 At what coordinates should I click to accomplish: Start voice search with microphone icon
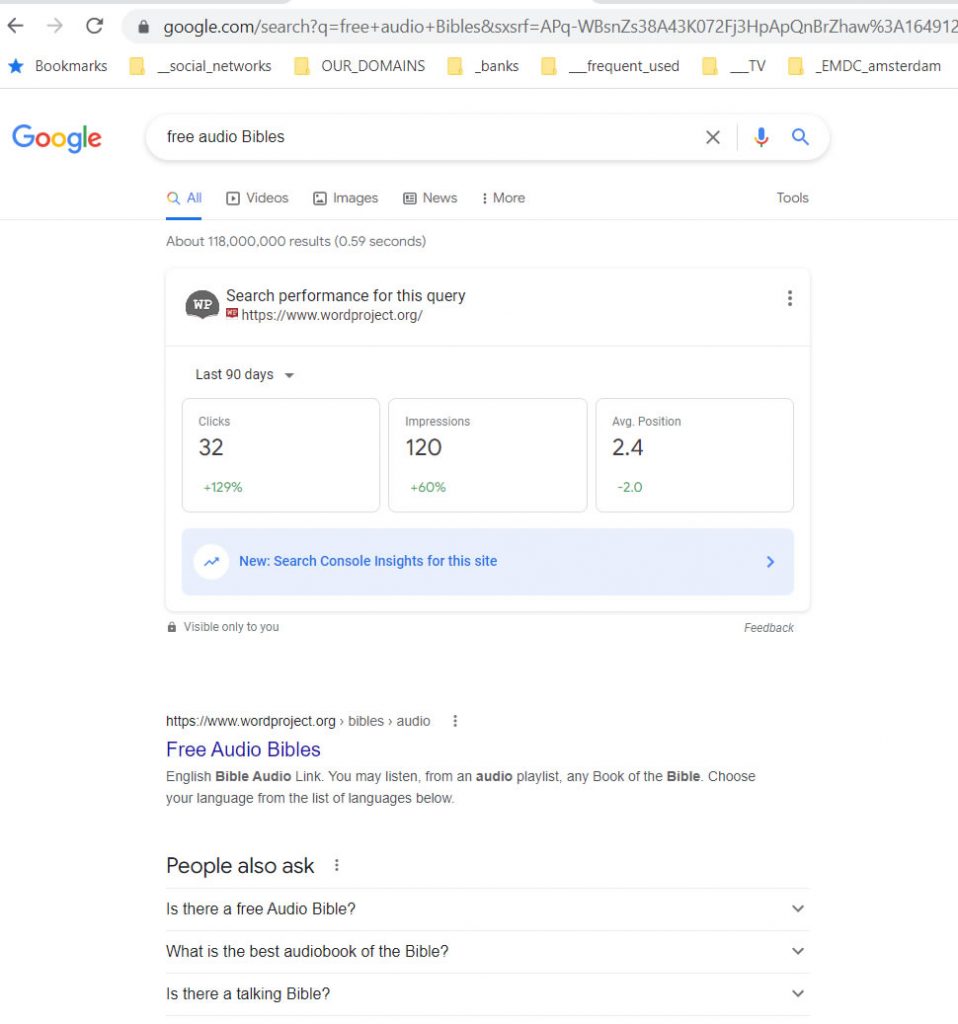[761, 137]
